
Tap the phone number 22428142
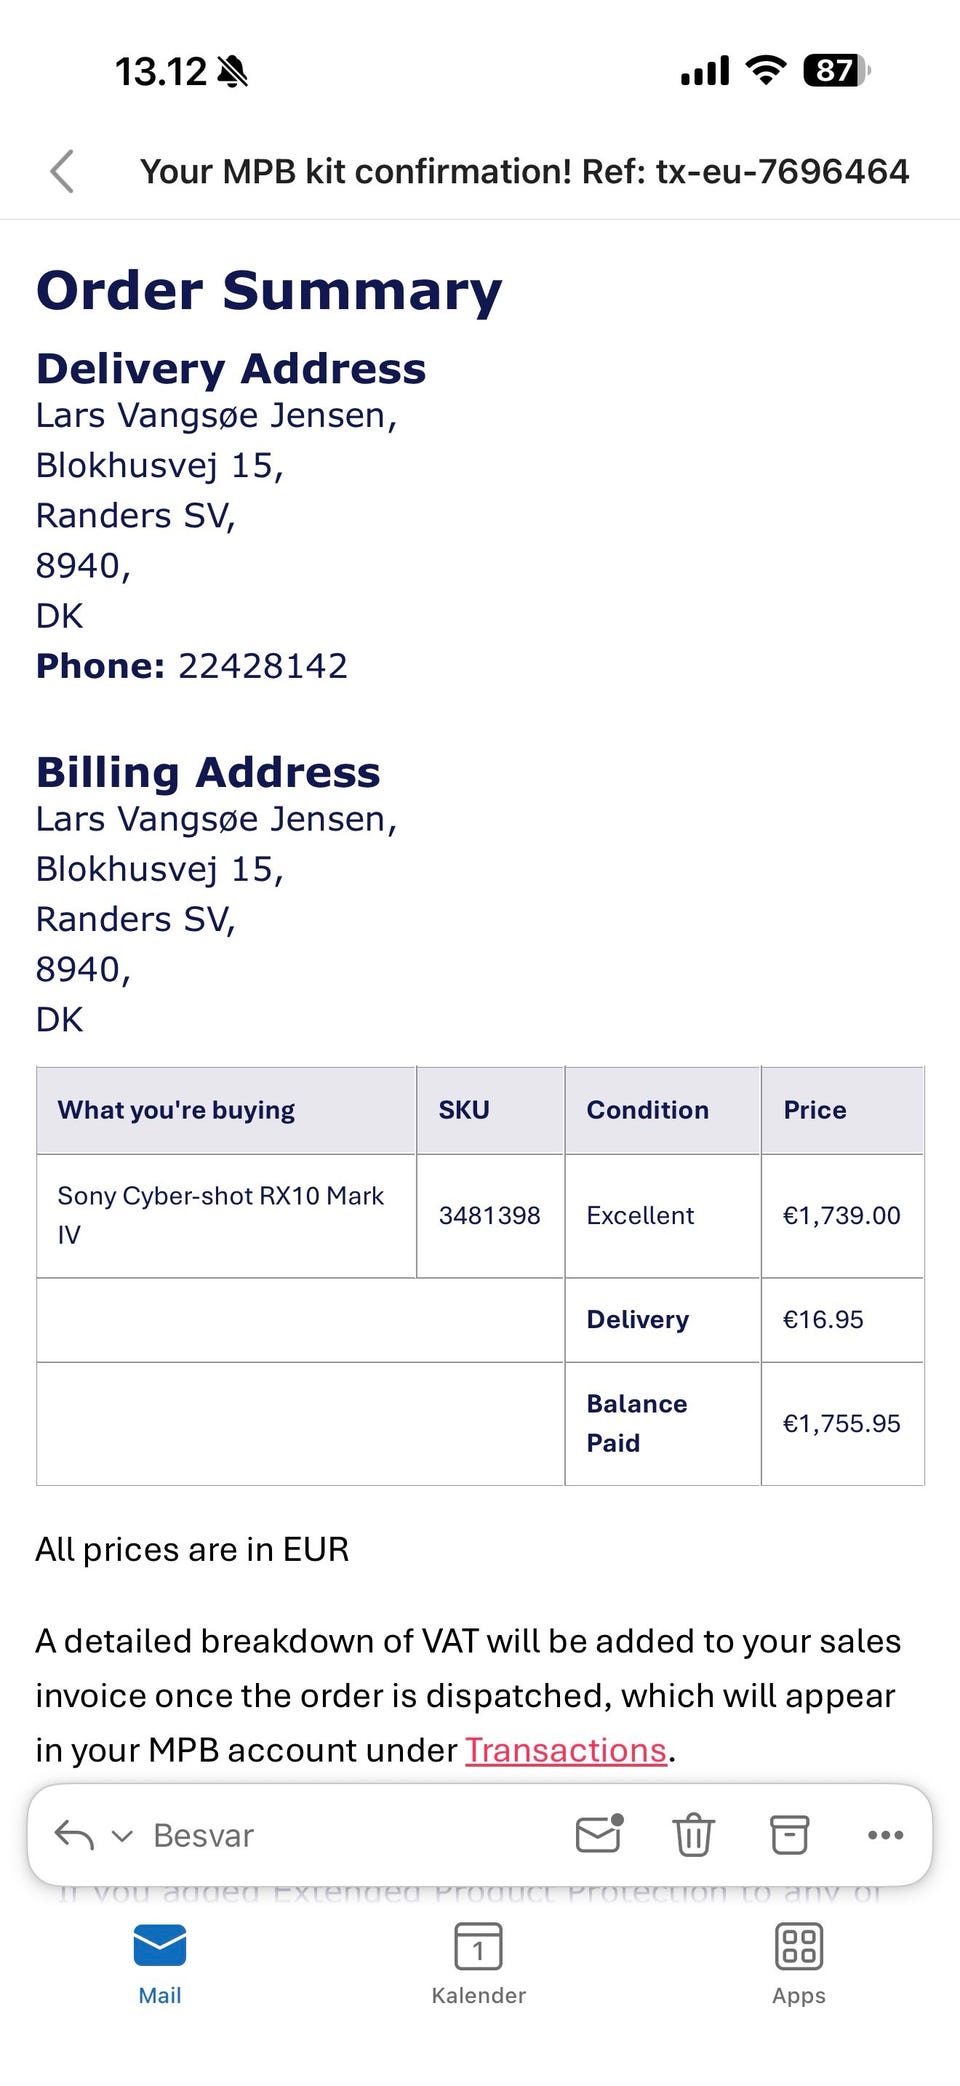pyautogui.click(x=263, y=666)
